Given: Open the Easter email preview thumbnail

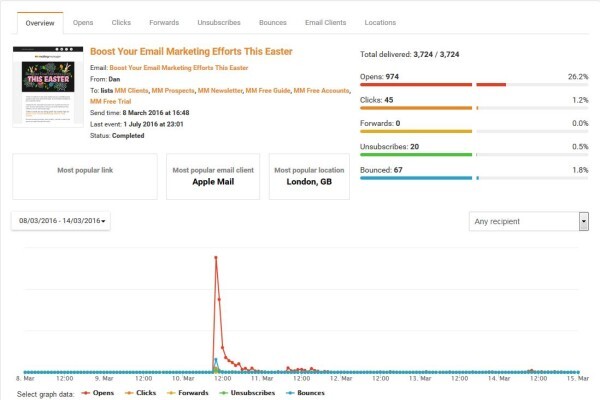Looking at the screenshot, I should click(x=48, y=87).
